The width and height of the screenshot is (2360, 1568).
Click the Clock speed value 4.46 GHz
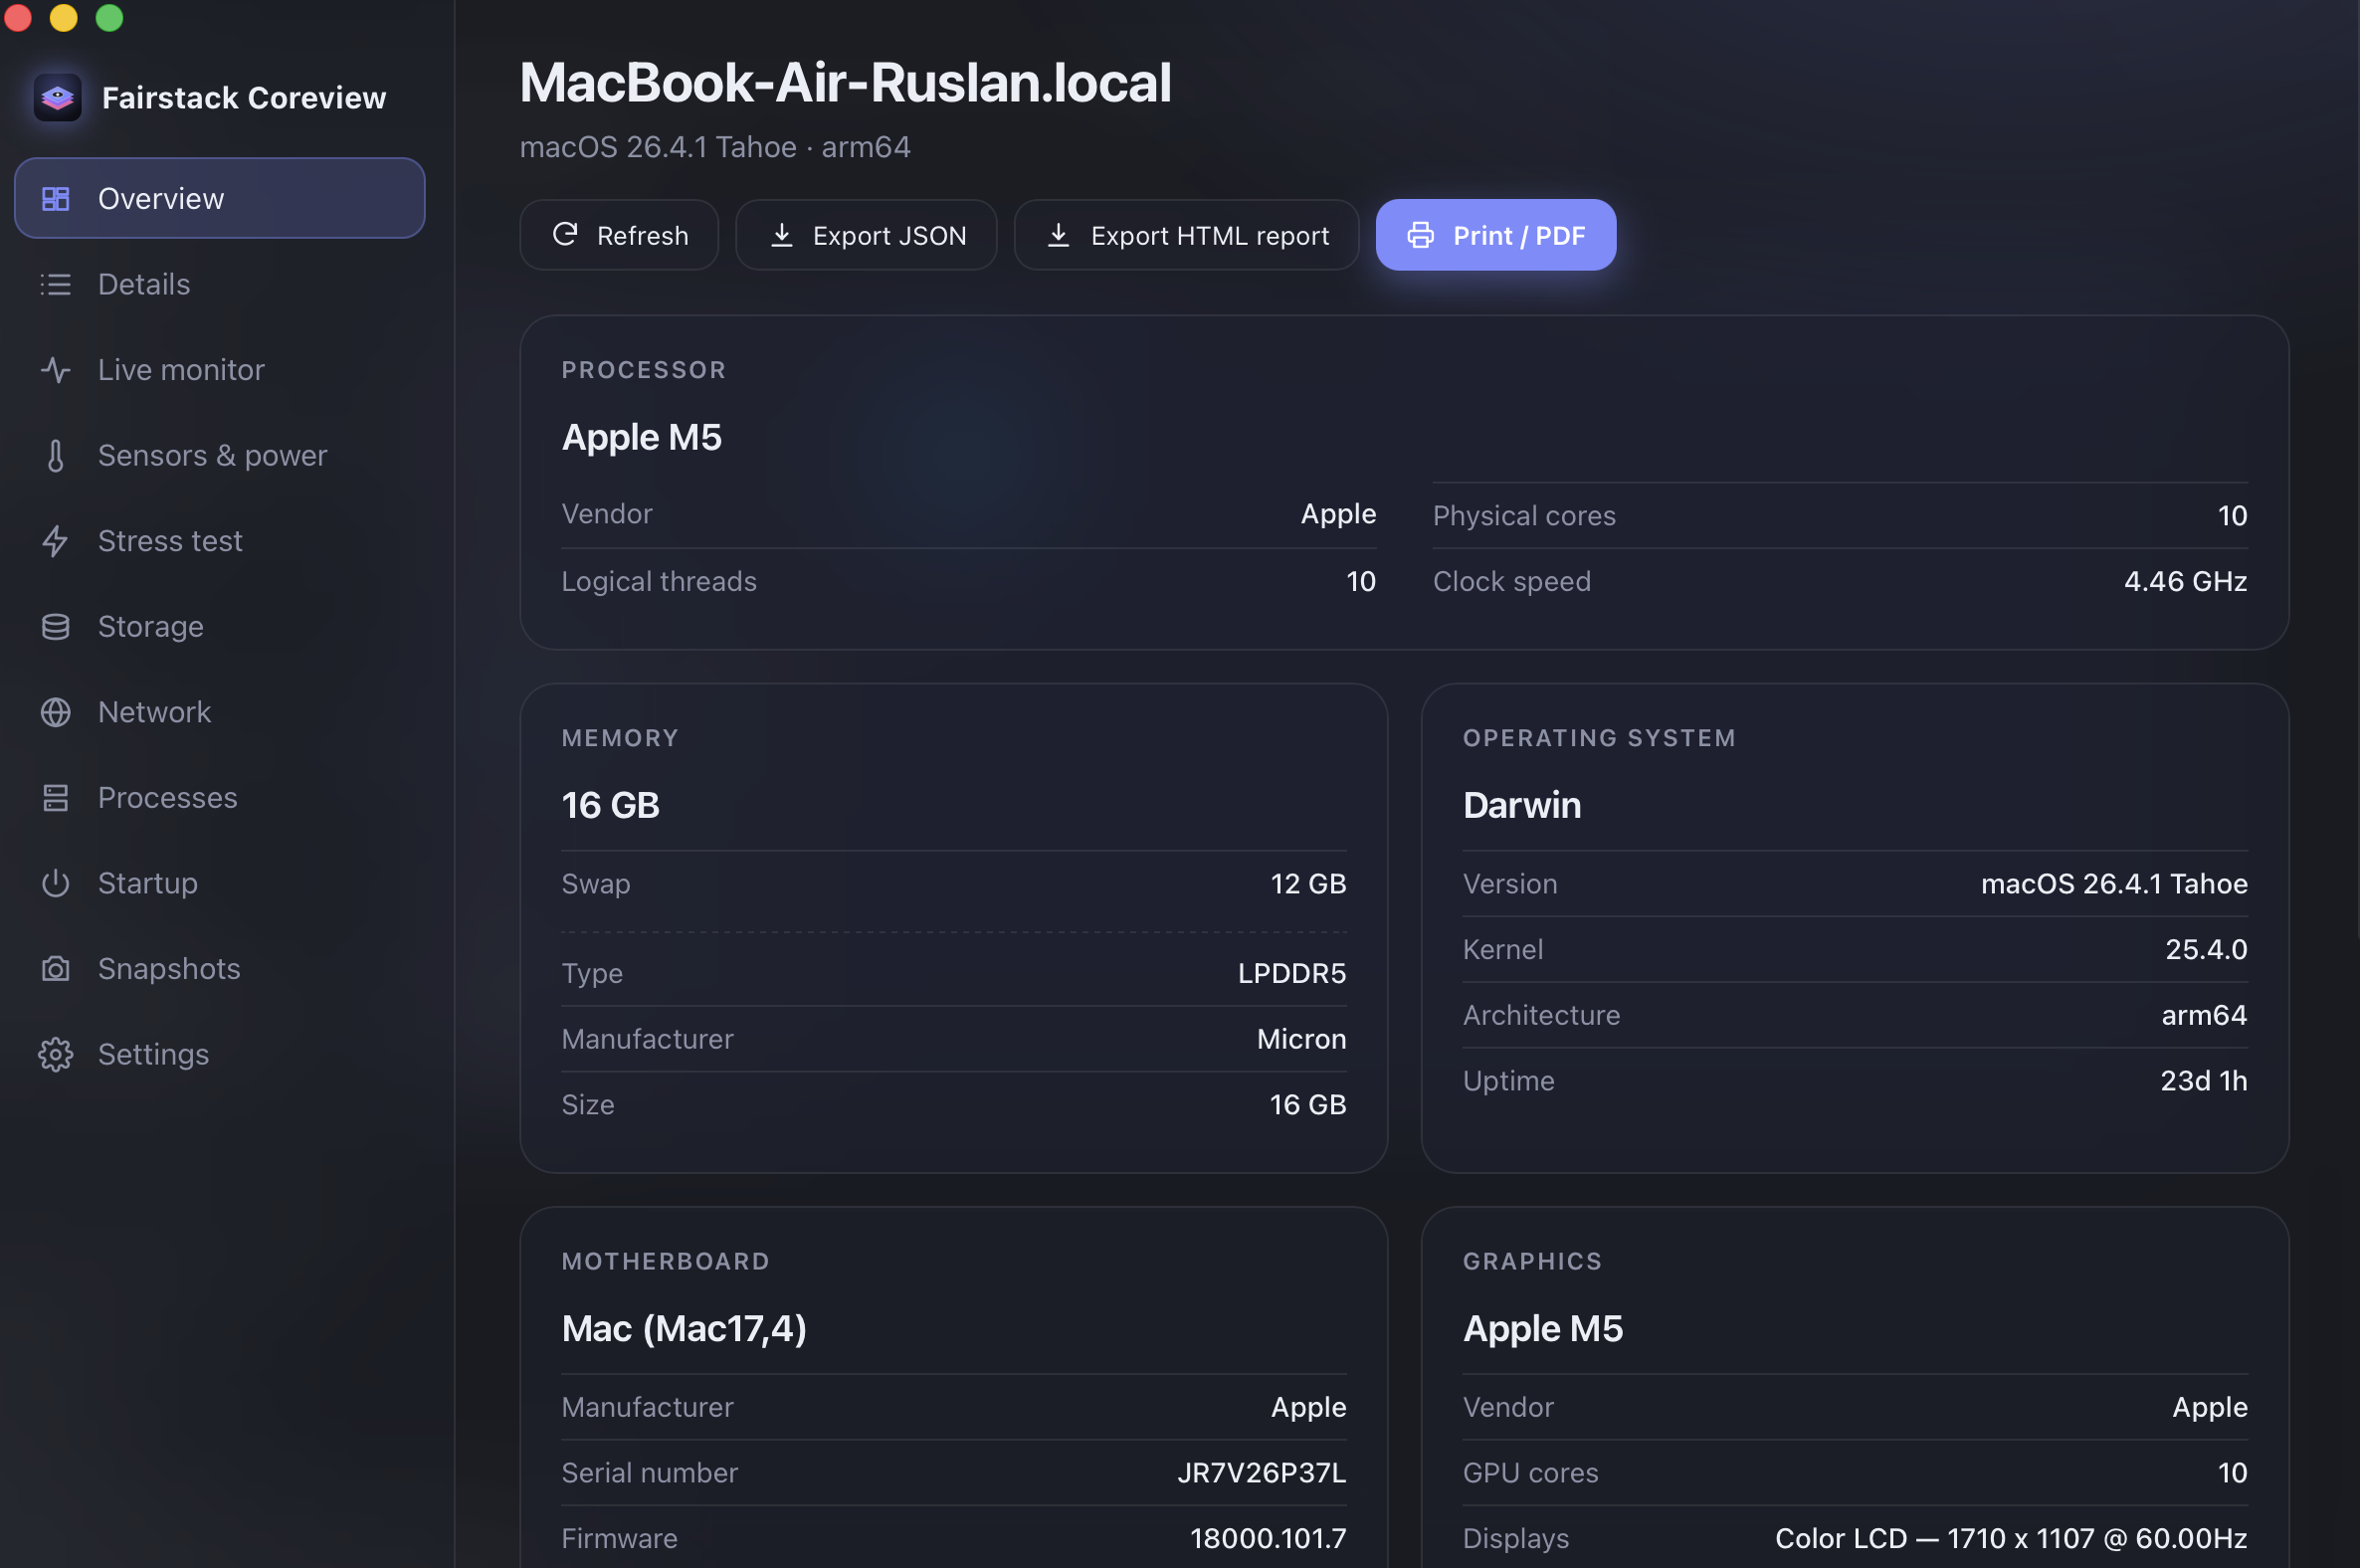pyautogui.click(x=2185, y=581)
